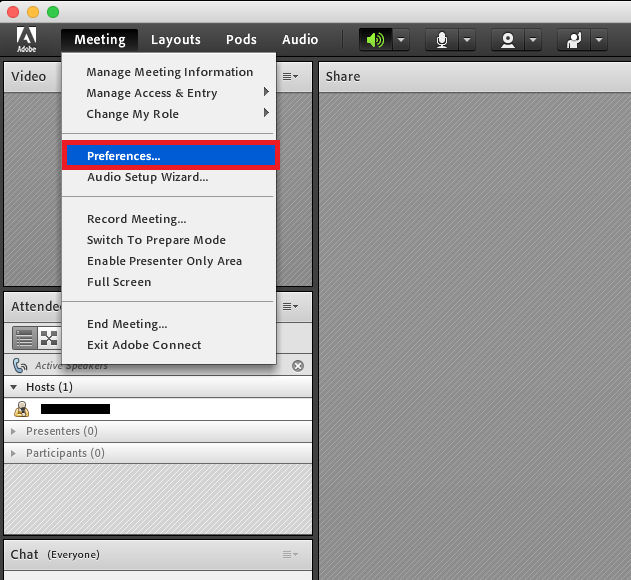
Task: Launch Audio Setup Wizard...
Action: pos(169,177)
